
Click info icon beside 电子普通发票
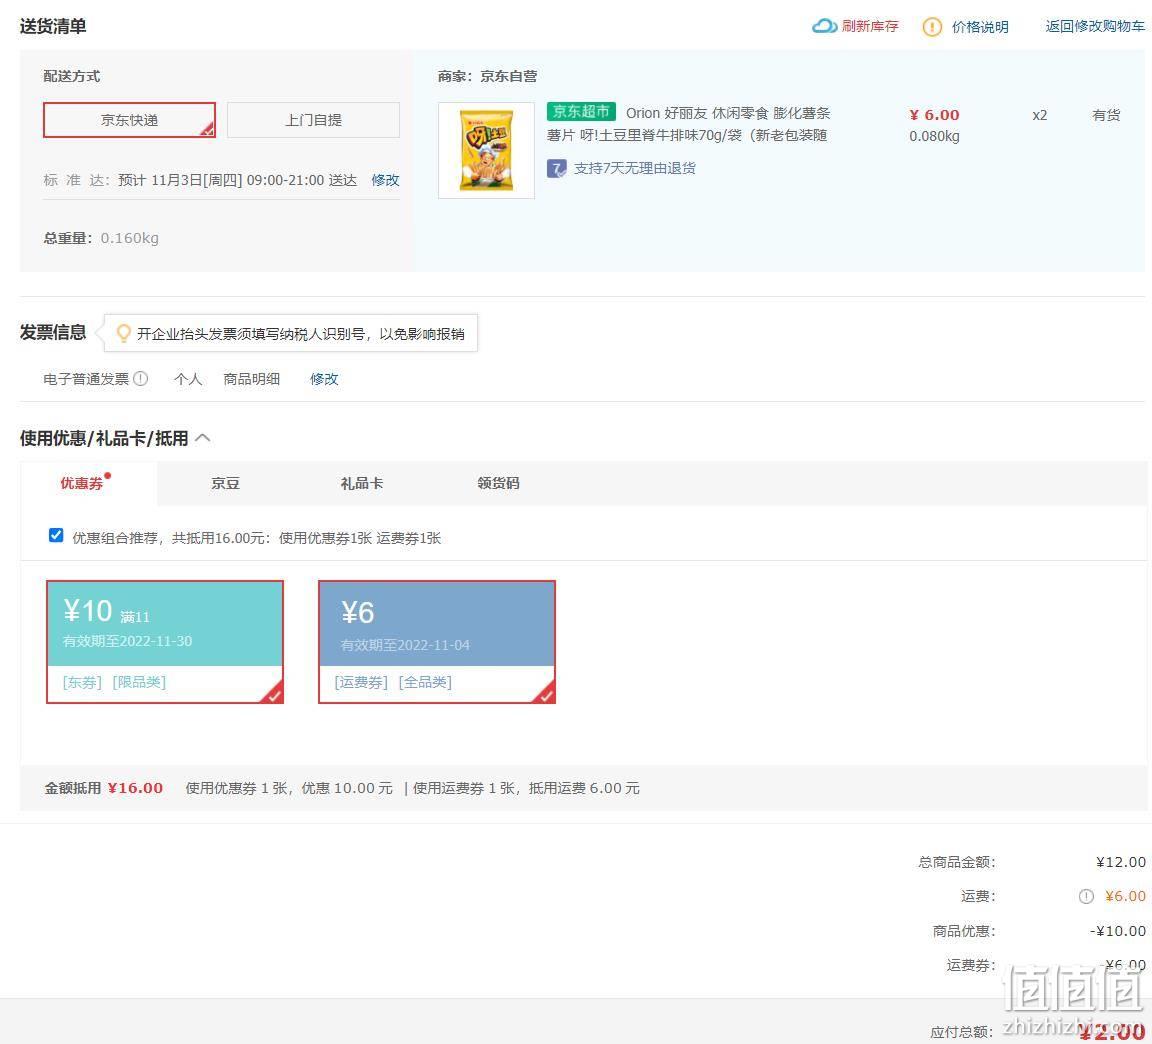(x=140, y=378)
